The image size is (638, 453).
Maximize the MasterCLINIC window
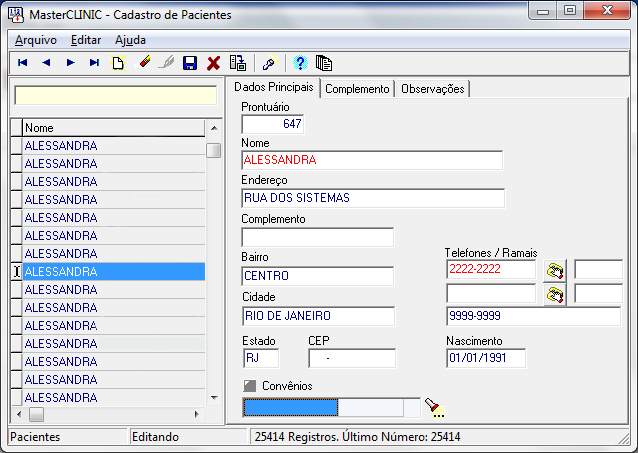[x=570, y=11]
